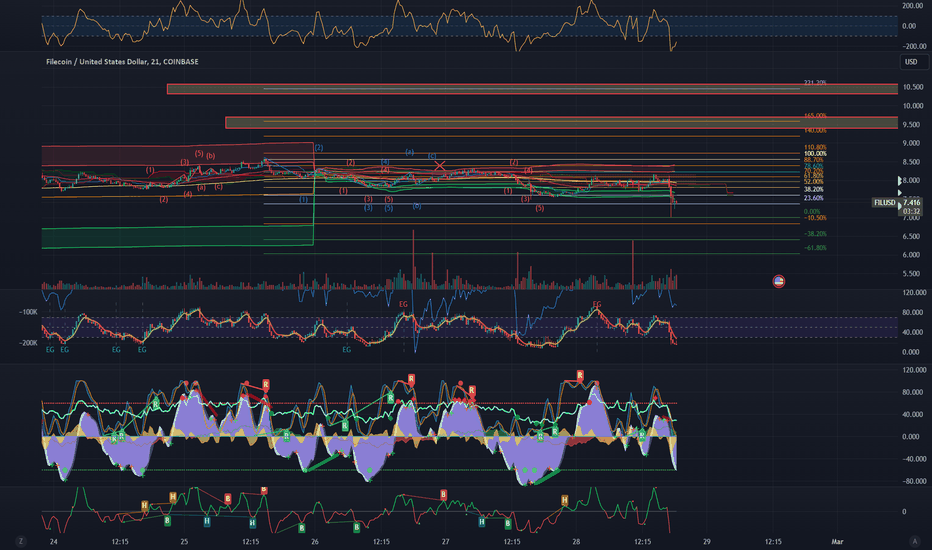
Task: Select the 88.70% Fibonacci level label
Action: [814, 160]
